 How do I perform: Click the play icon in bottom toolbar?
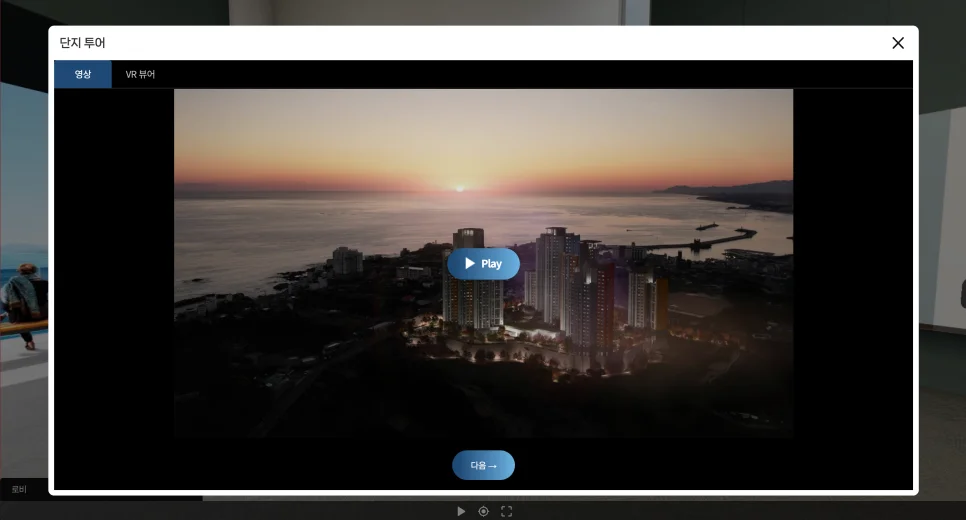461,511
